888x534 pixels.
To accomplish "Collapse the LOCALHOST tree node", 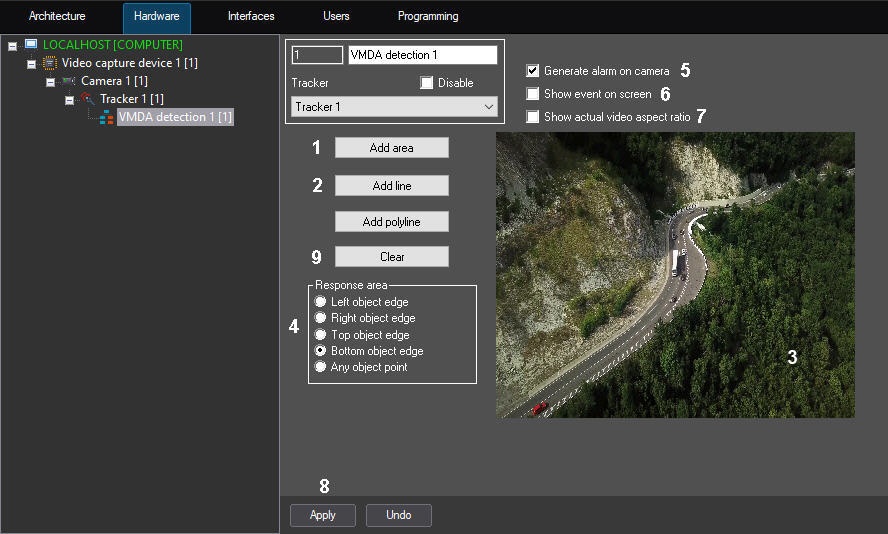I will point(13,46).
